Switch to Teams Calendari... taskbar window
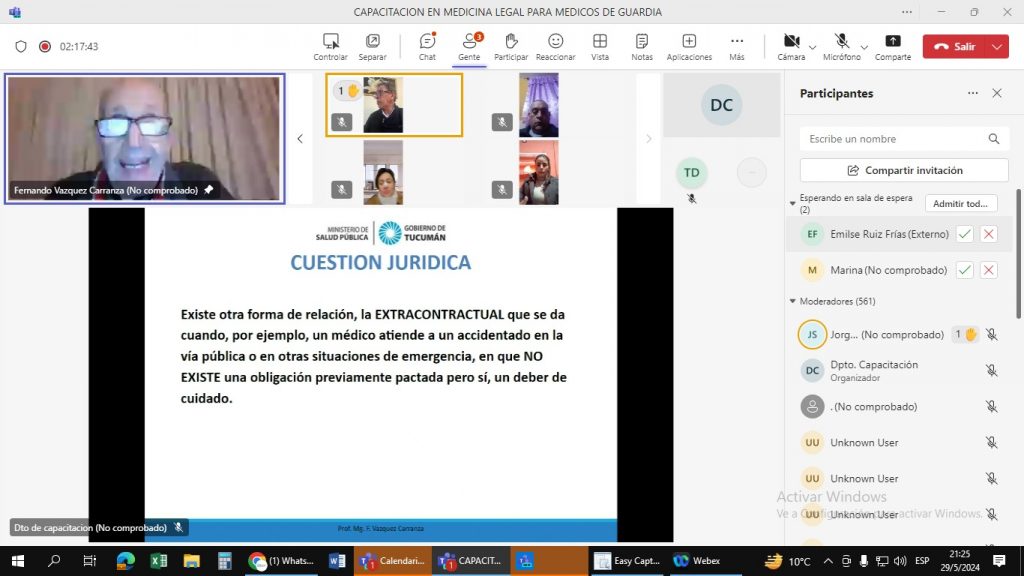 pyautogui.click(x=392, y=561)
